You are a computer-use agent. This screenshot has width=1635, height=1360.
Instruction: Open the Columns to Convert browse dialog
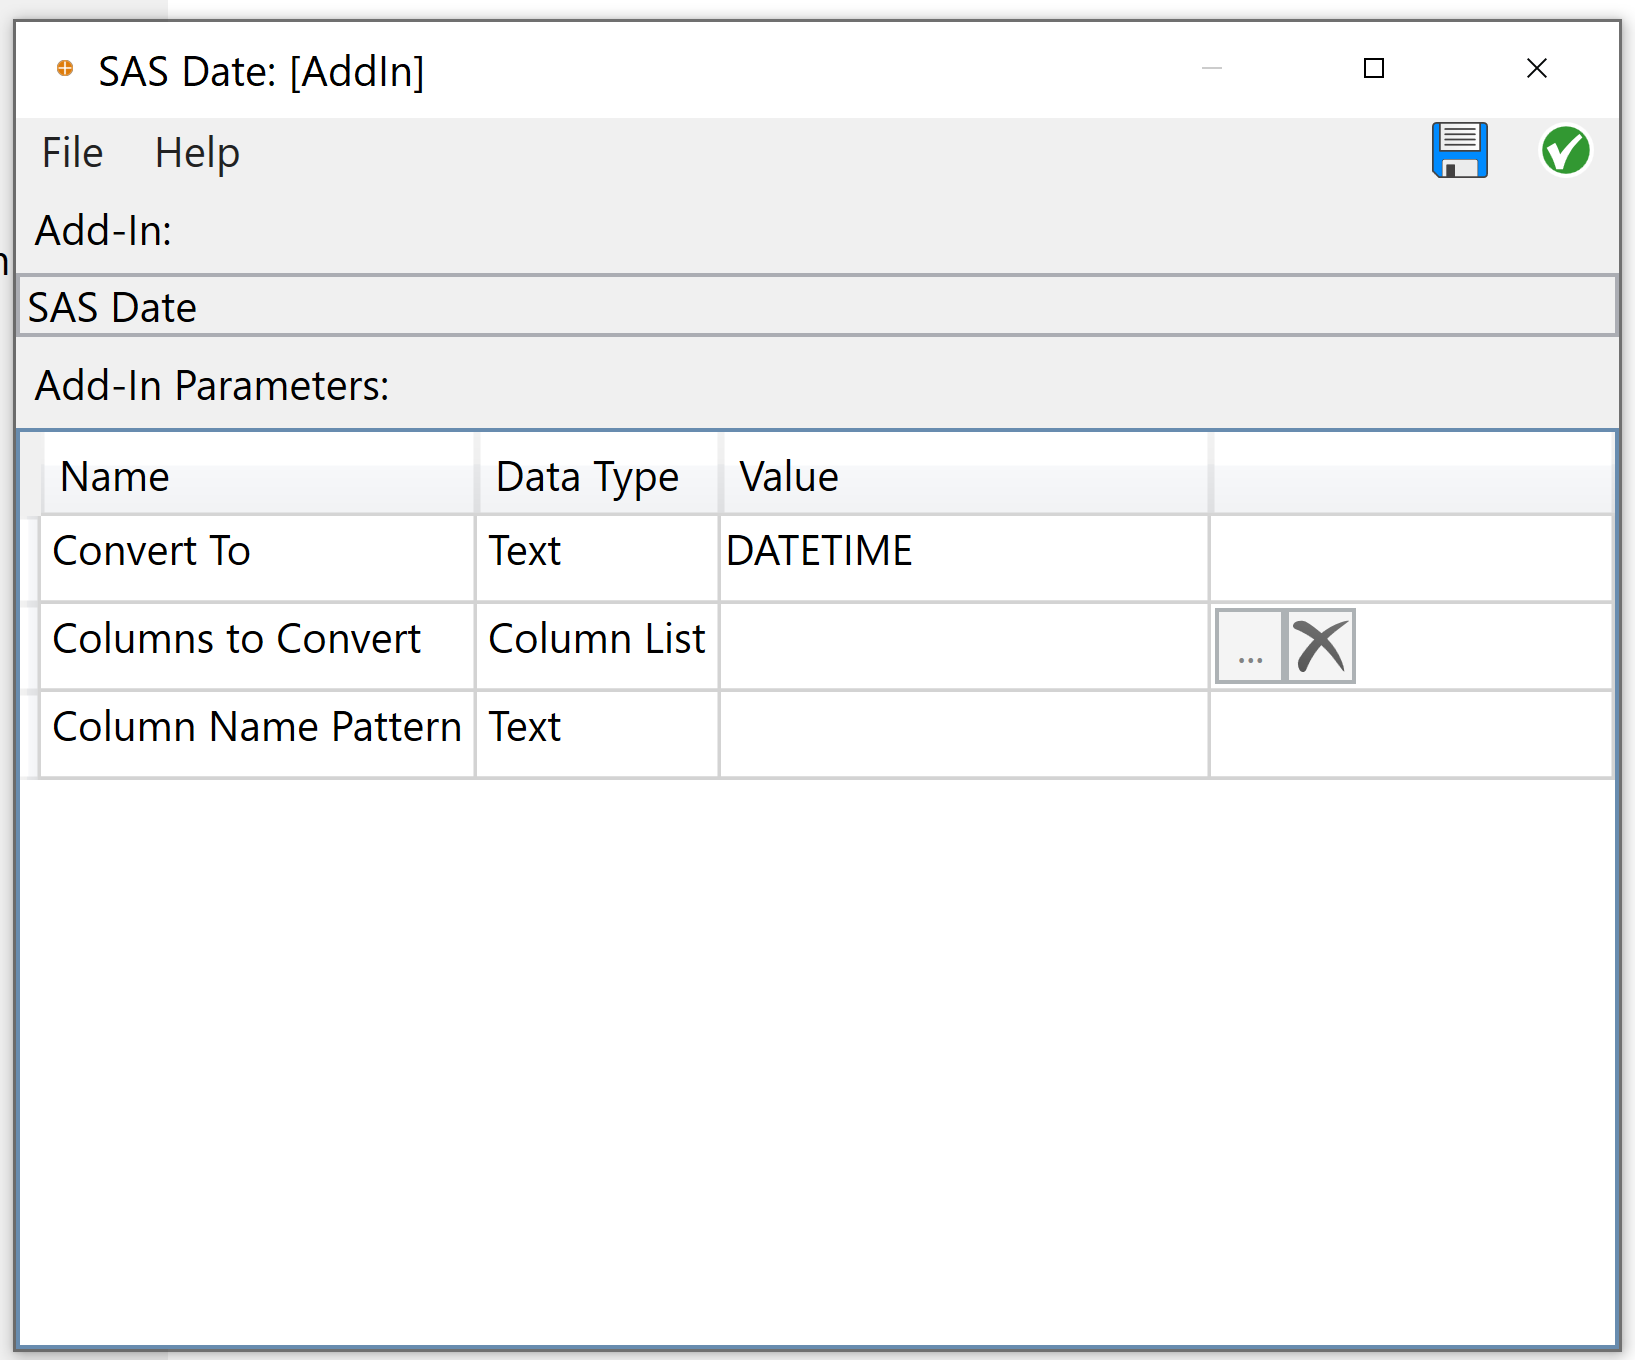click(x=1249, y=647)
